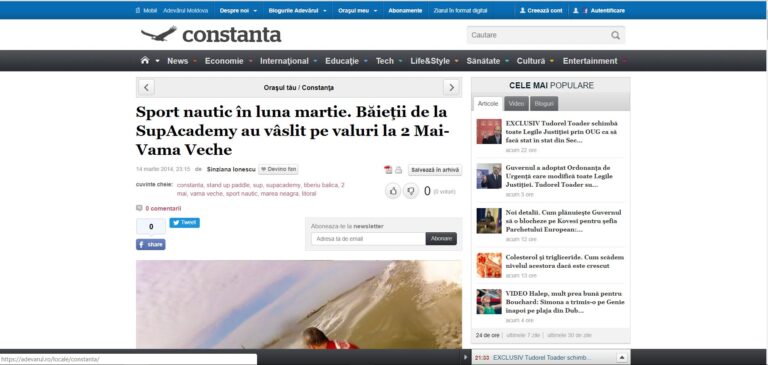
Task: Click the home icon in the navigation bar
Action: 144,60
